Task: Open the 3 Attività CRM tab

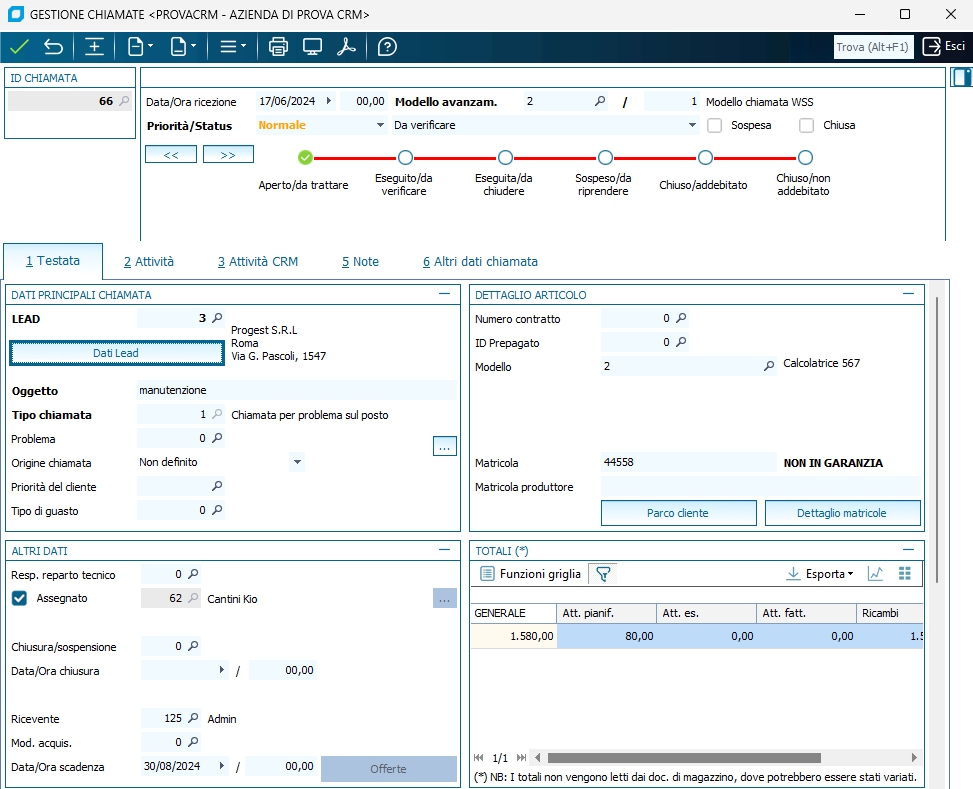Action: pyautogui.click(x=258, y=262)
